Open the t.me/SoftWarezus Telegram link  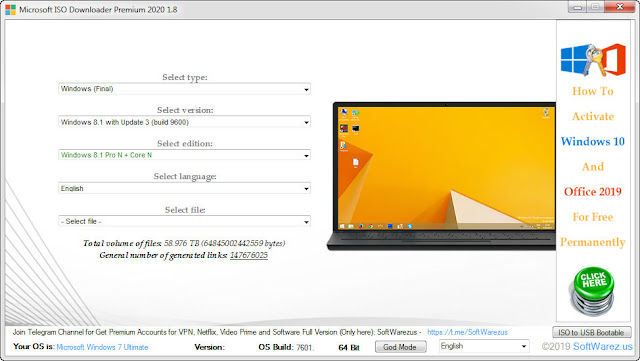pyautogui.click(x=467, y=332)
